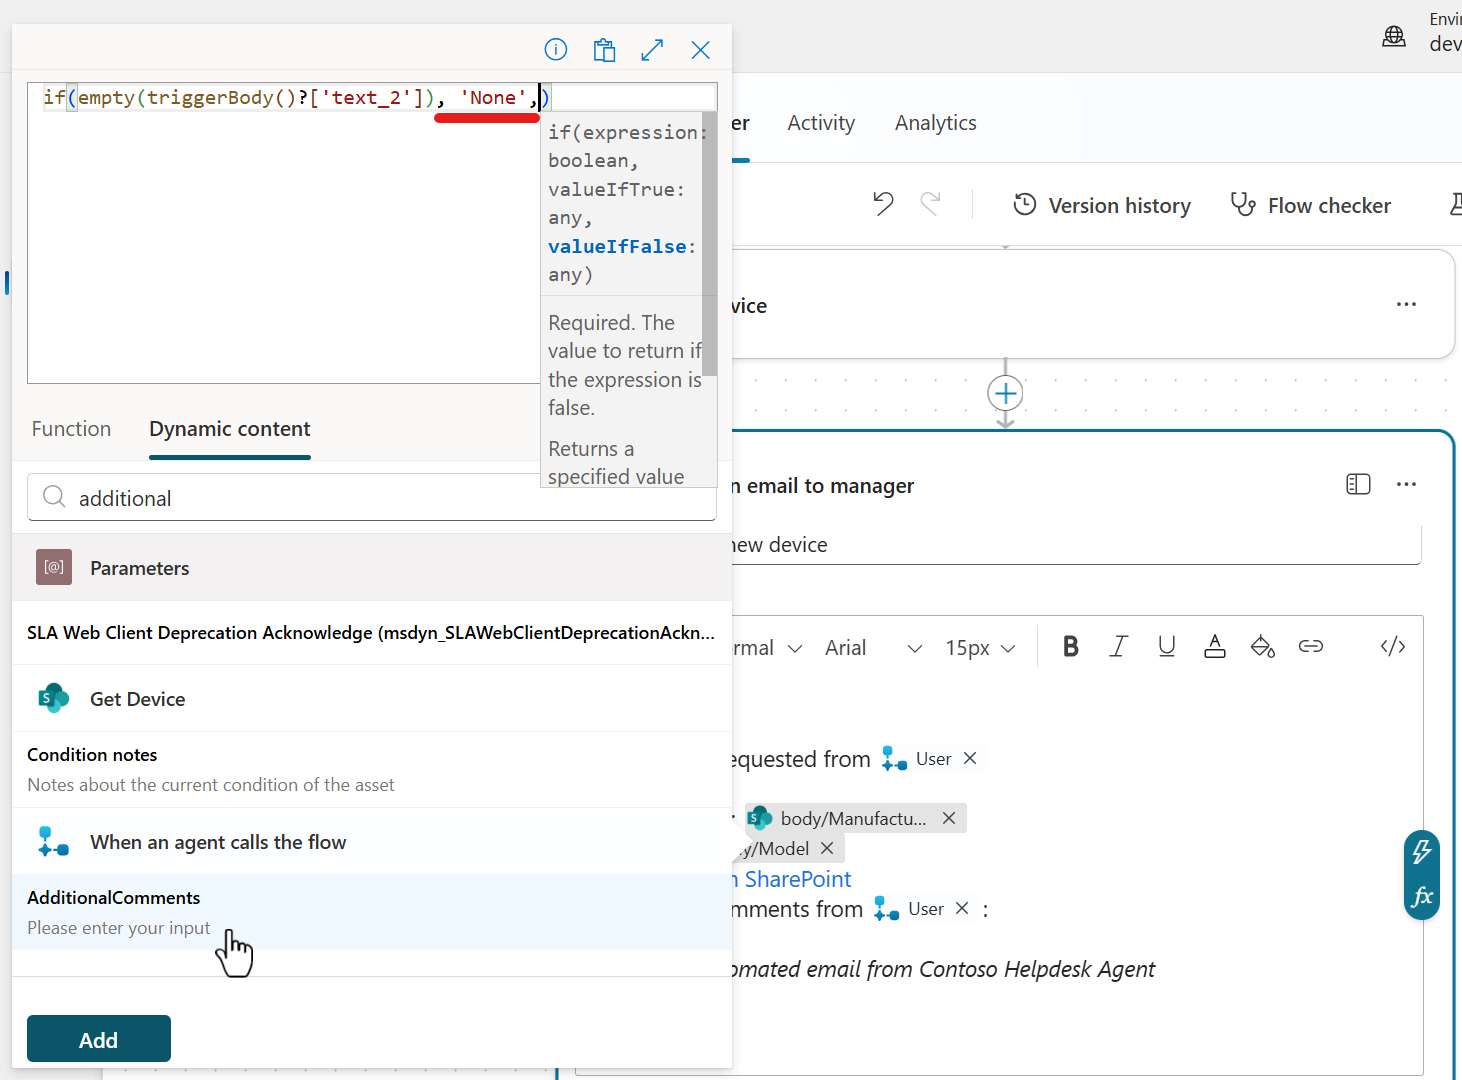The width and height of the screenshot is (1462, 1080).
Task: Expand the expression editor to full size
Action: (x=652, y=50)
